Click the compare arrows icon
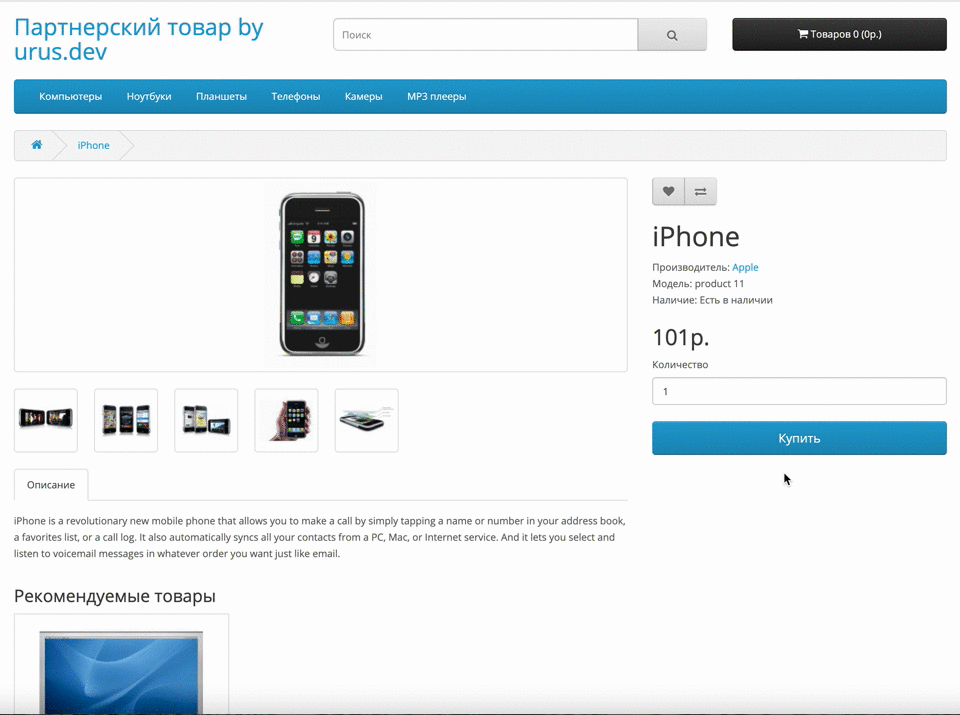This screenshot has width=960, height=715. (x=700, y=192)
